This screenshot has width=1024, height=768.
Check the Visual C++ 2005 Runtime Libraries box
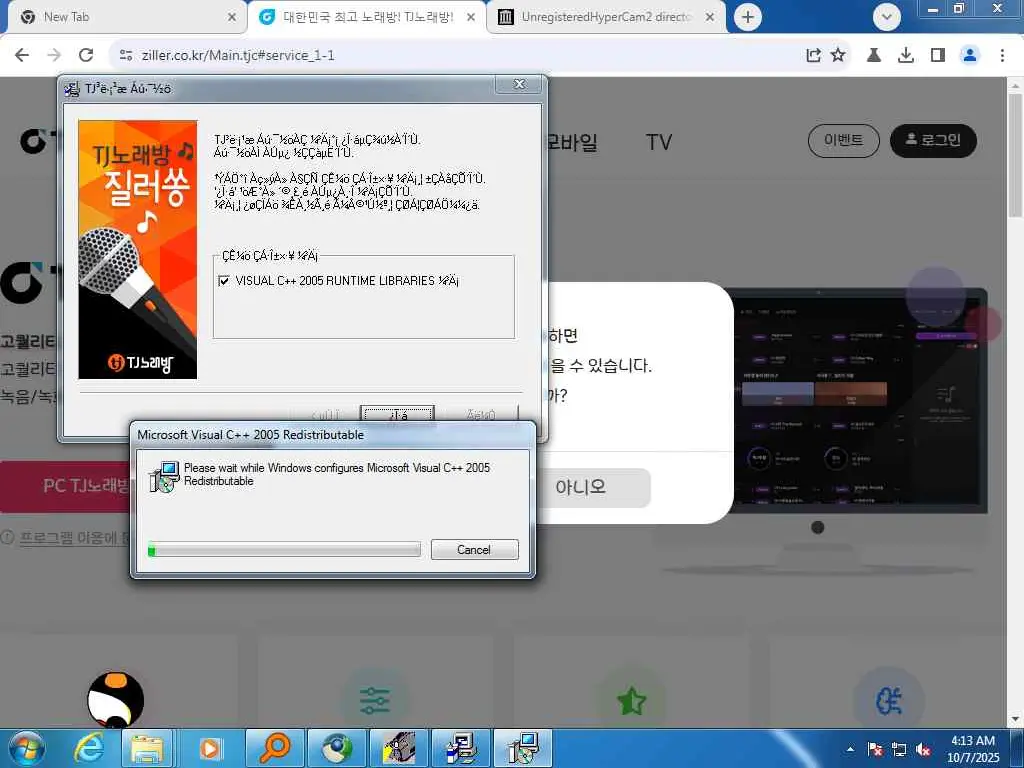point(224,281)
